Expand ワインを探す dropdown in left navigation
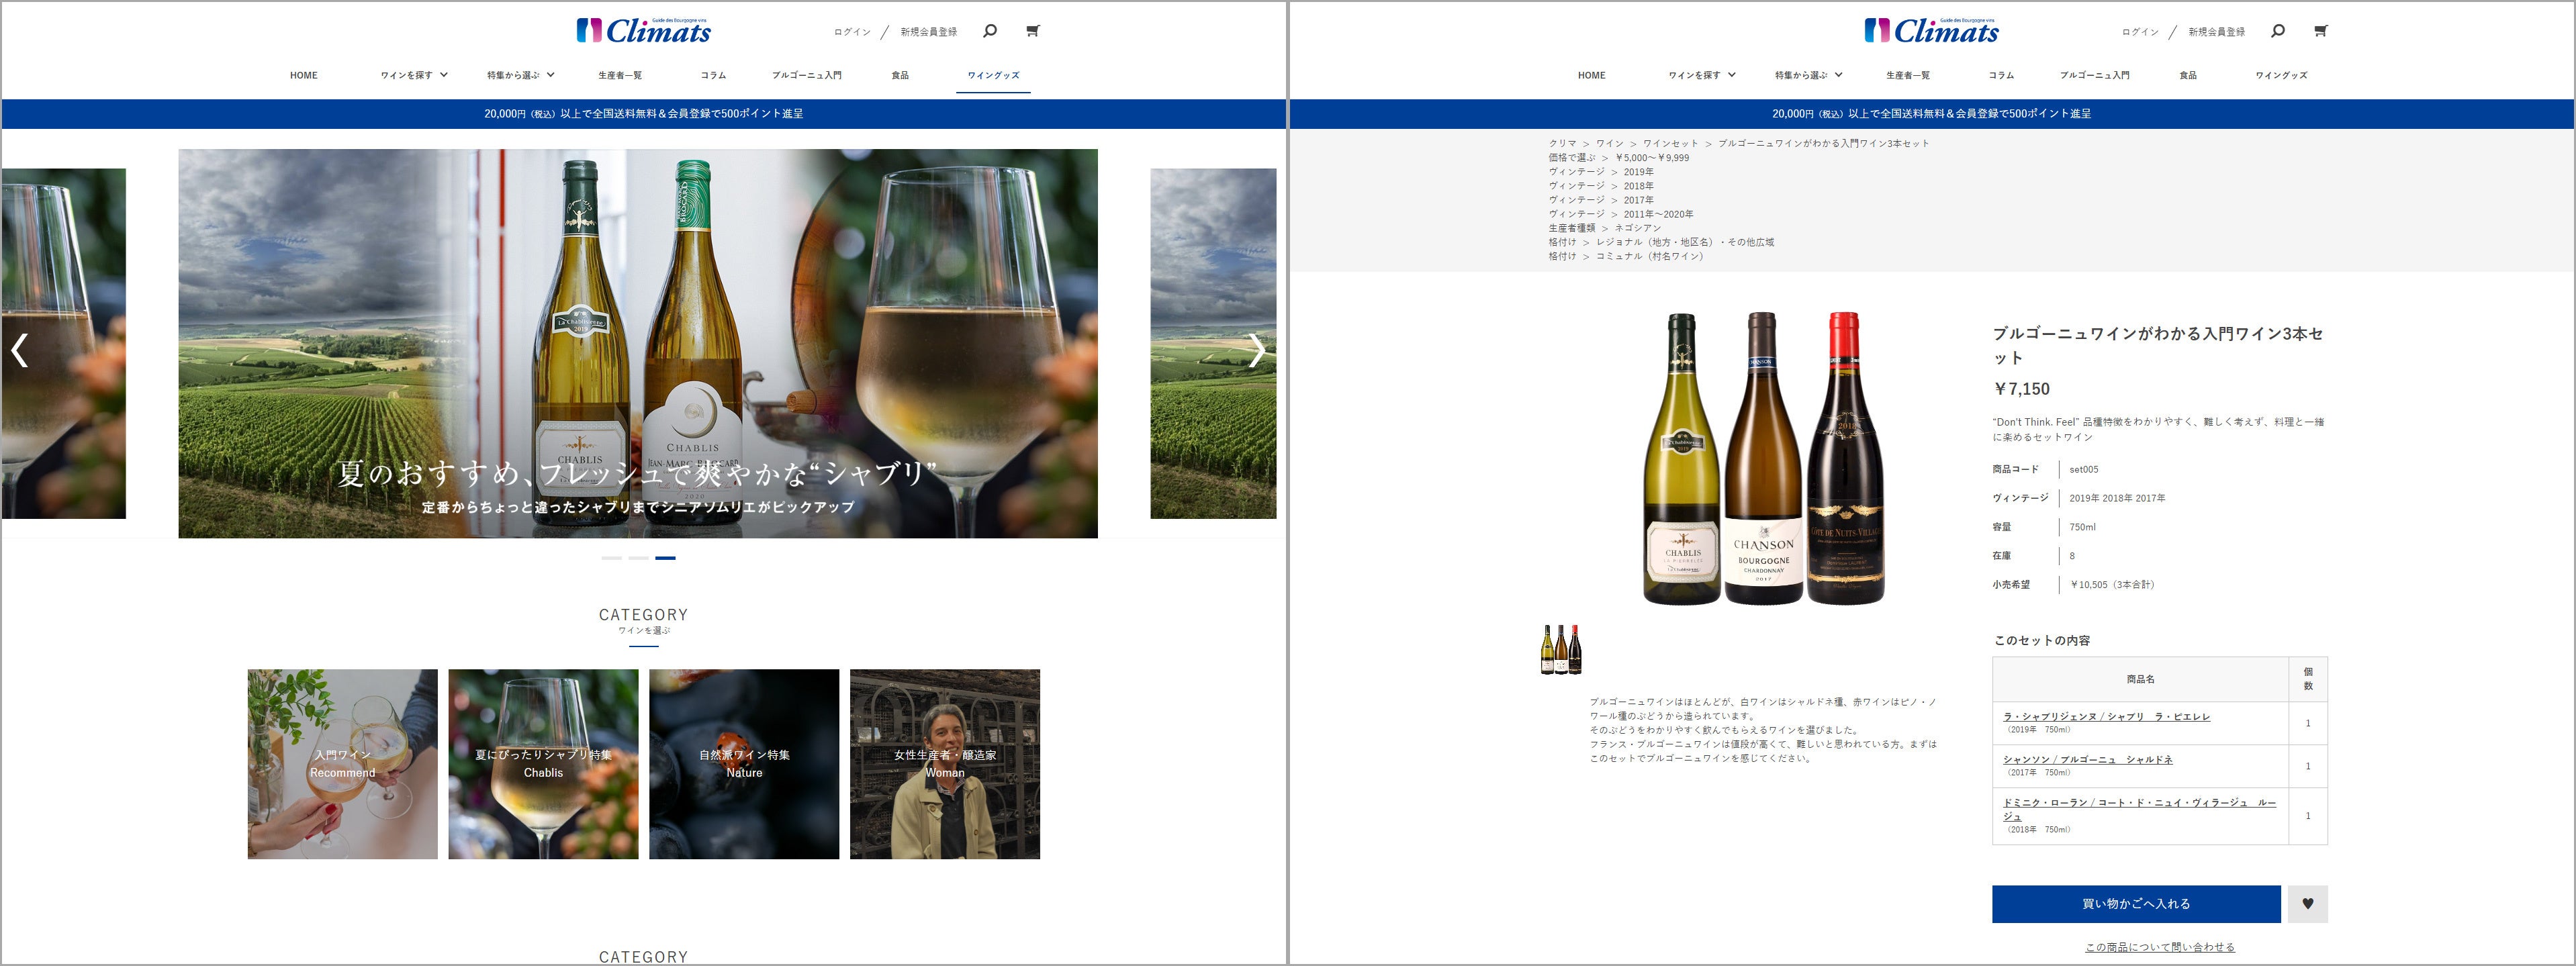The width and height of the screenshot is (2576, 966). (414, 75)
